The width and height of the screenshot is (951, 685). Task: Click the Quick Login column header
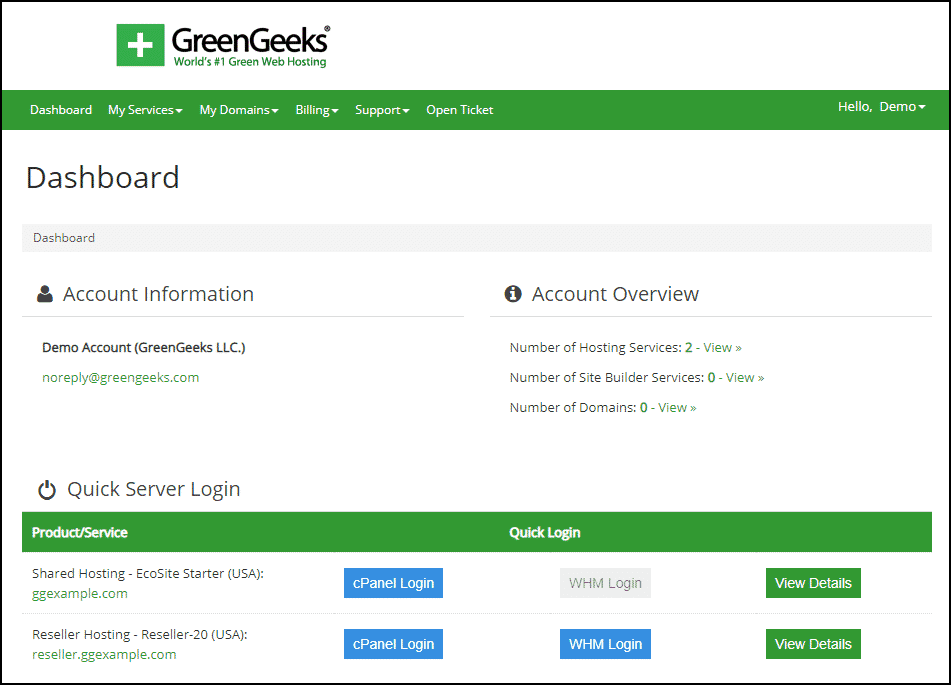545,533
